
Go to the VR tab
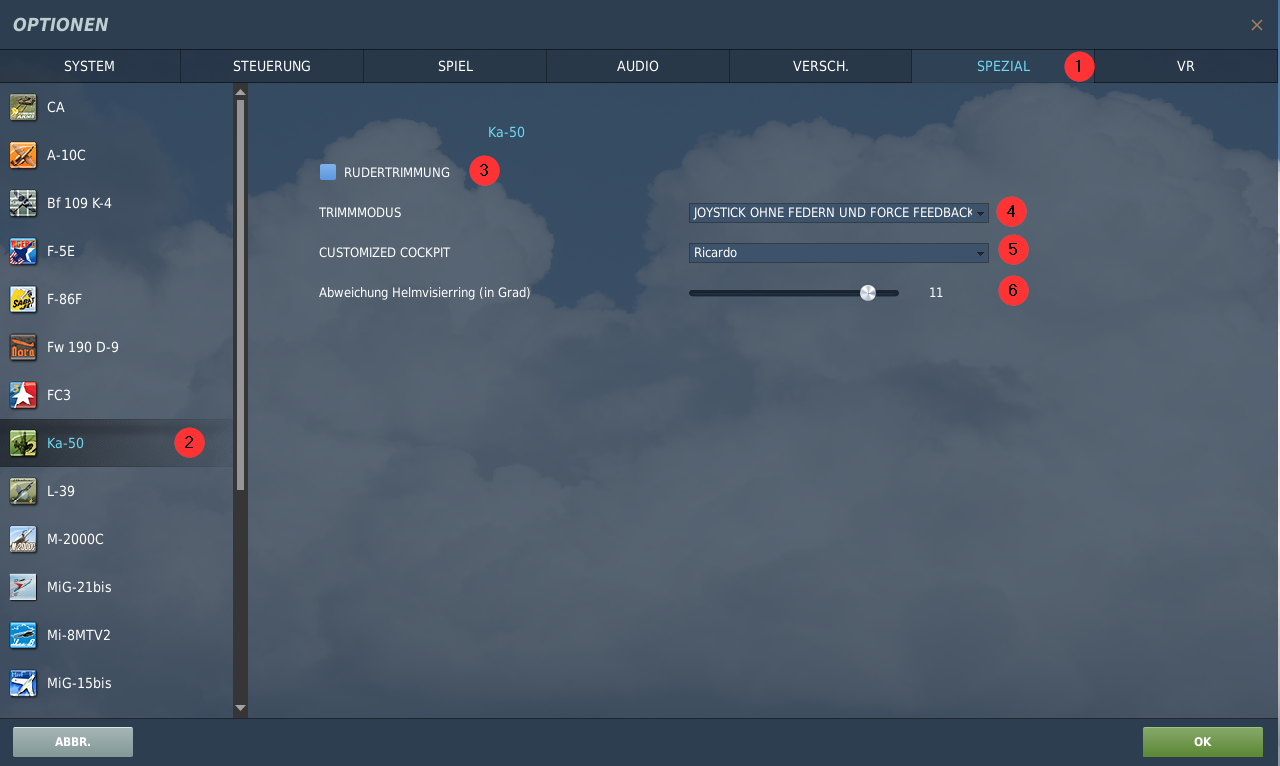1186,66
